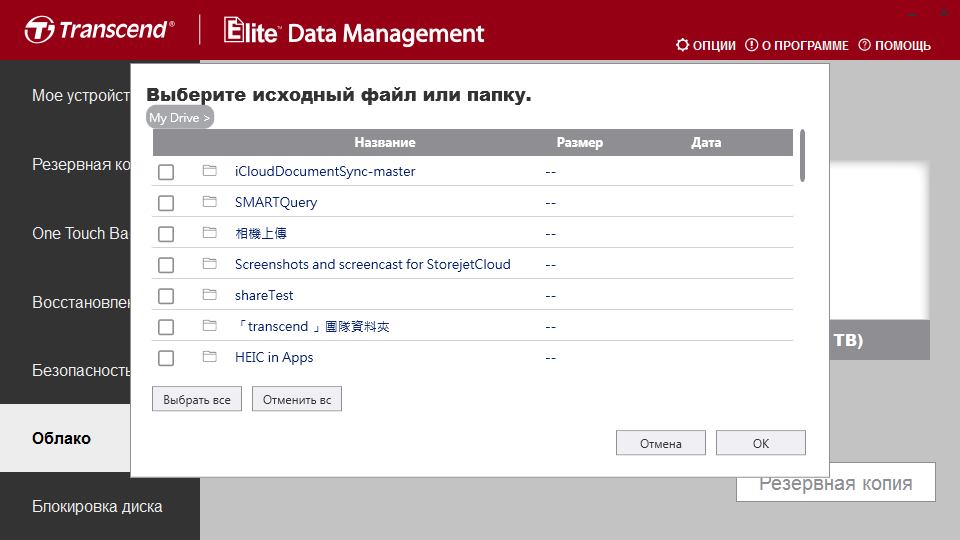The width and height of the screenshot is (960, 540).
Task: Click the file list vertical scrollbar
Action: 802,156
